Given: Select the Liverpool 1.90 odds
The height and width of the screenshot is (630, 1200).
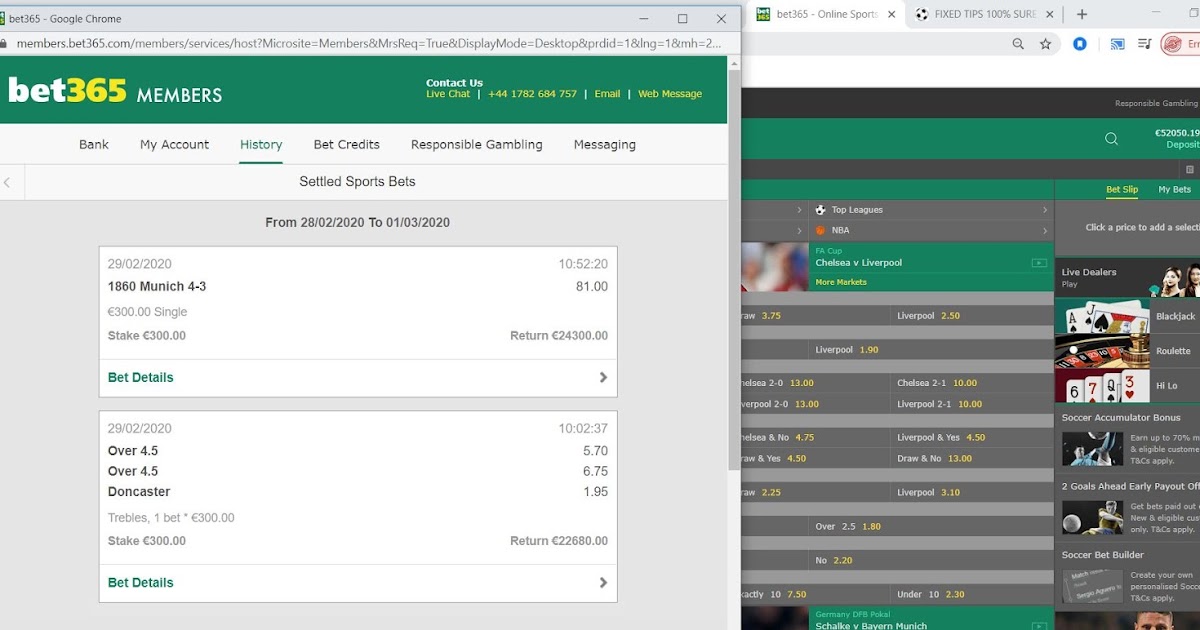Looking at the screenshot, I should click(x=931, y=350).
